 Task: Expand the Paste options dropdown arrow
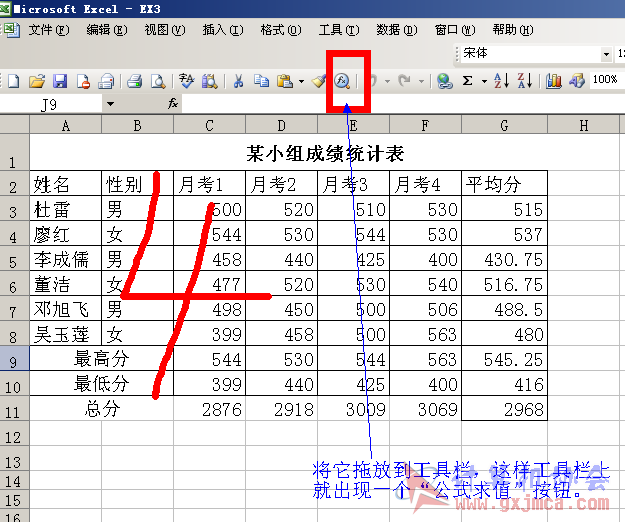coord(301,81)
